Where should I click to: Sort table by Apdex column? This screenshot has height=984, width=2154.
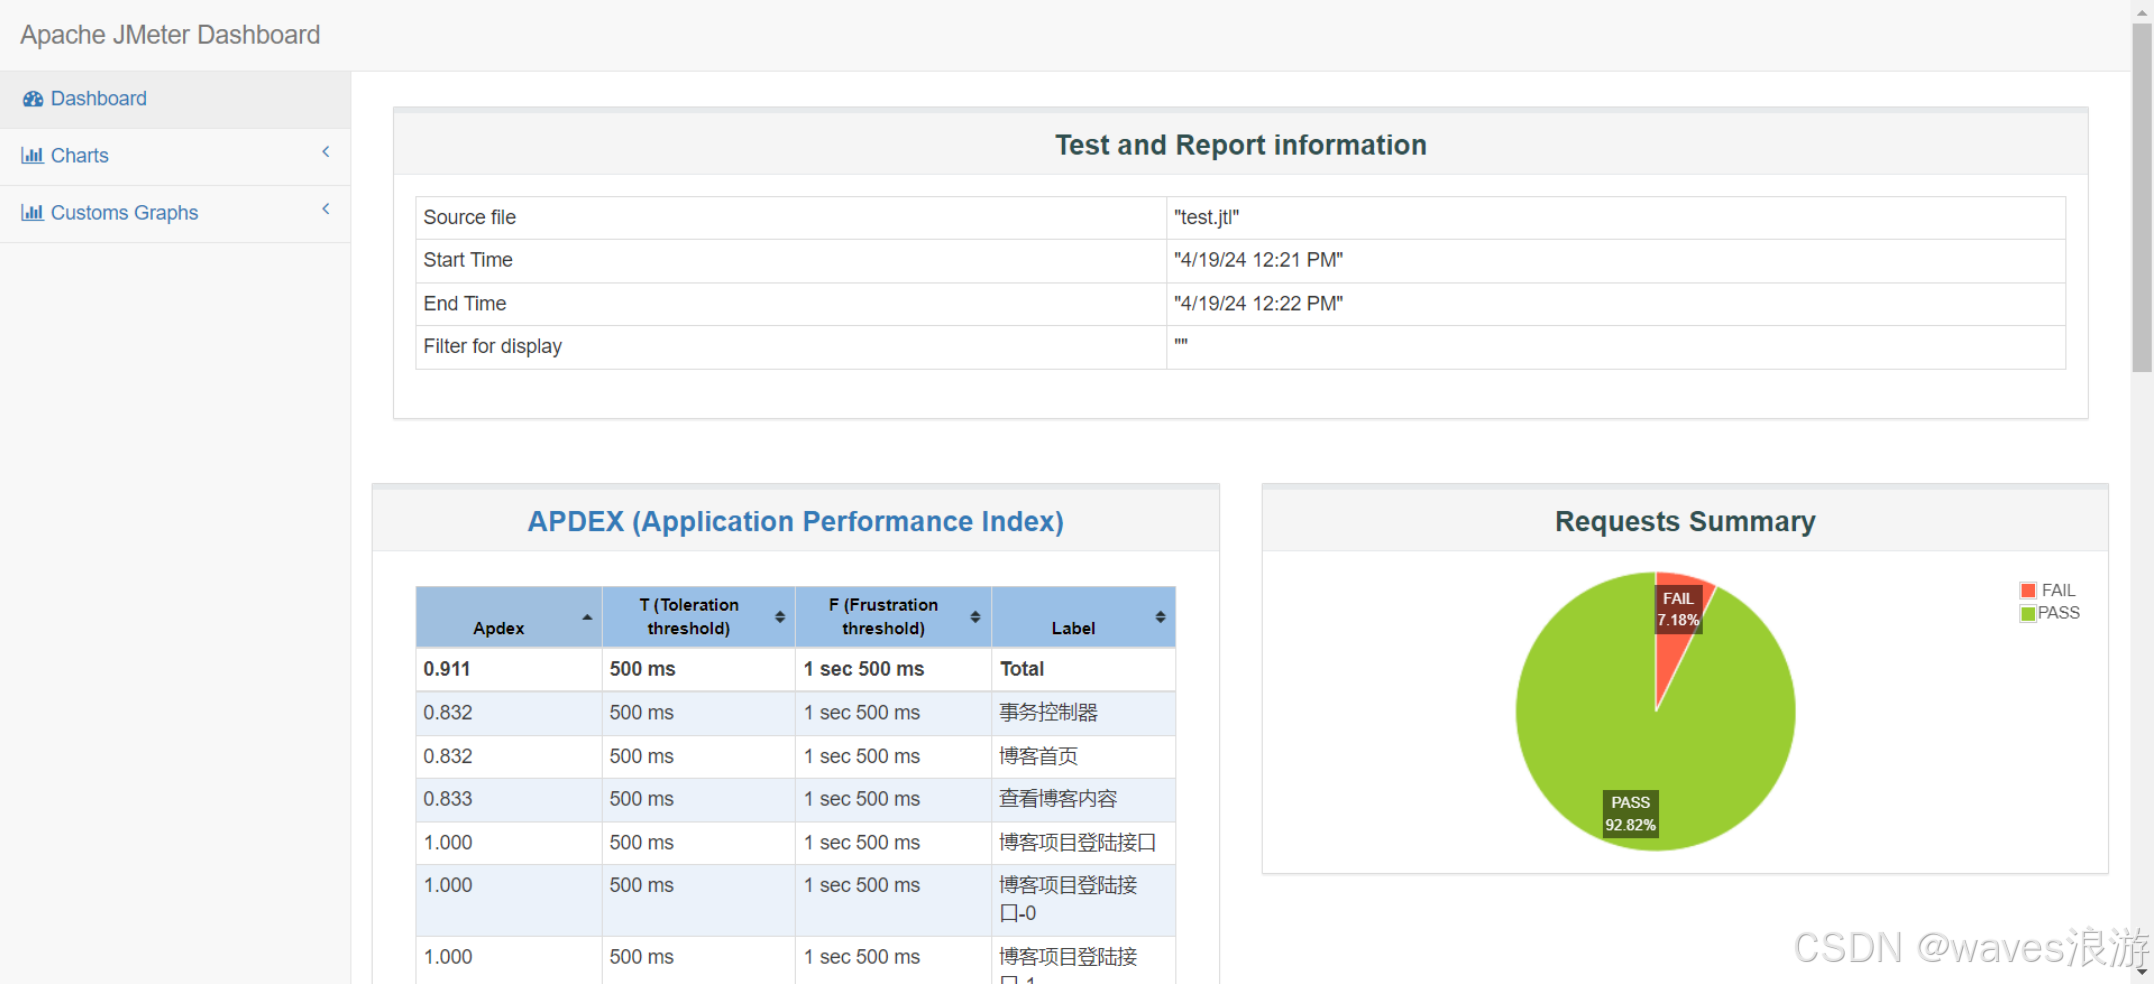pos(509,617)
